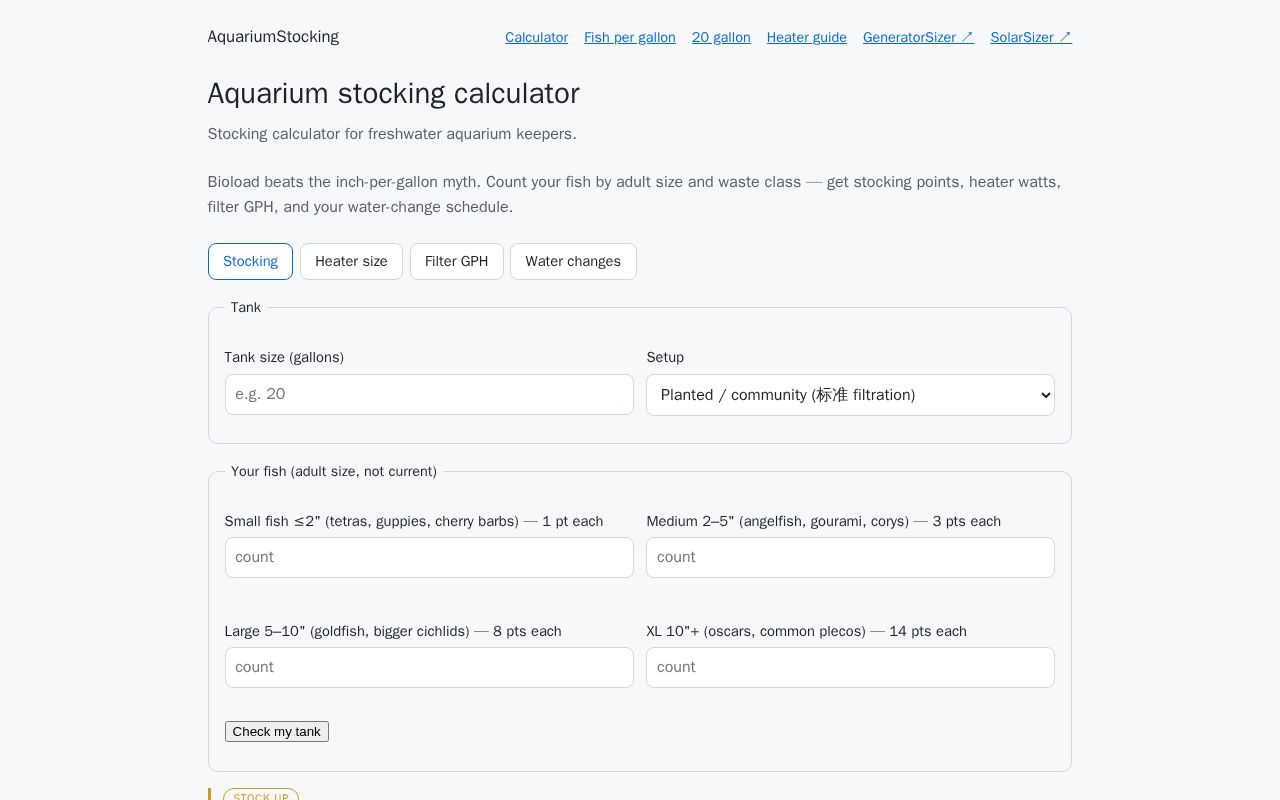Follow the SolarSizer external link
This screenshot has width=1280, height=800.
(1031, 37)
